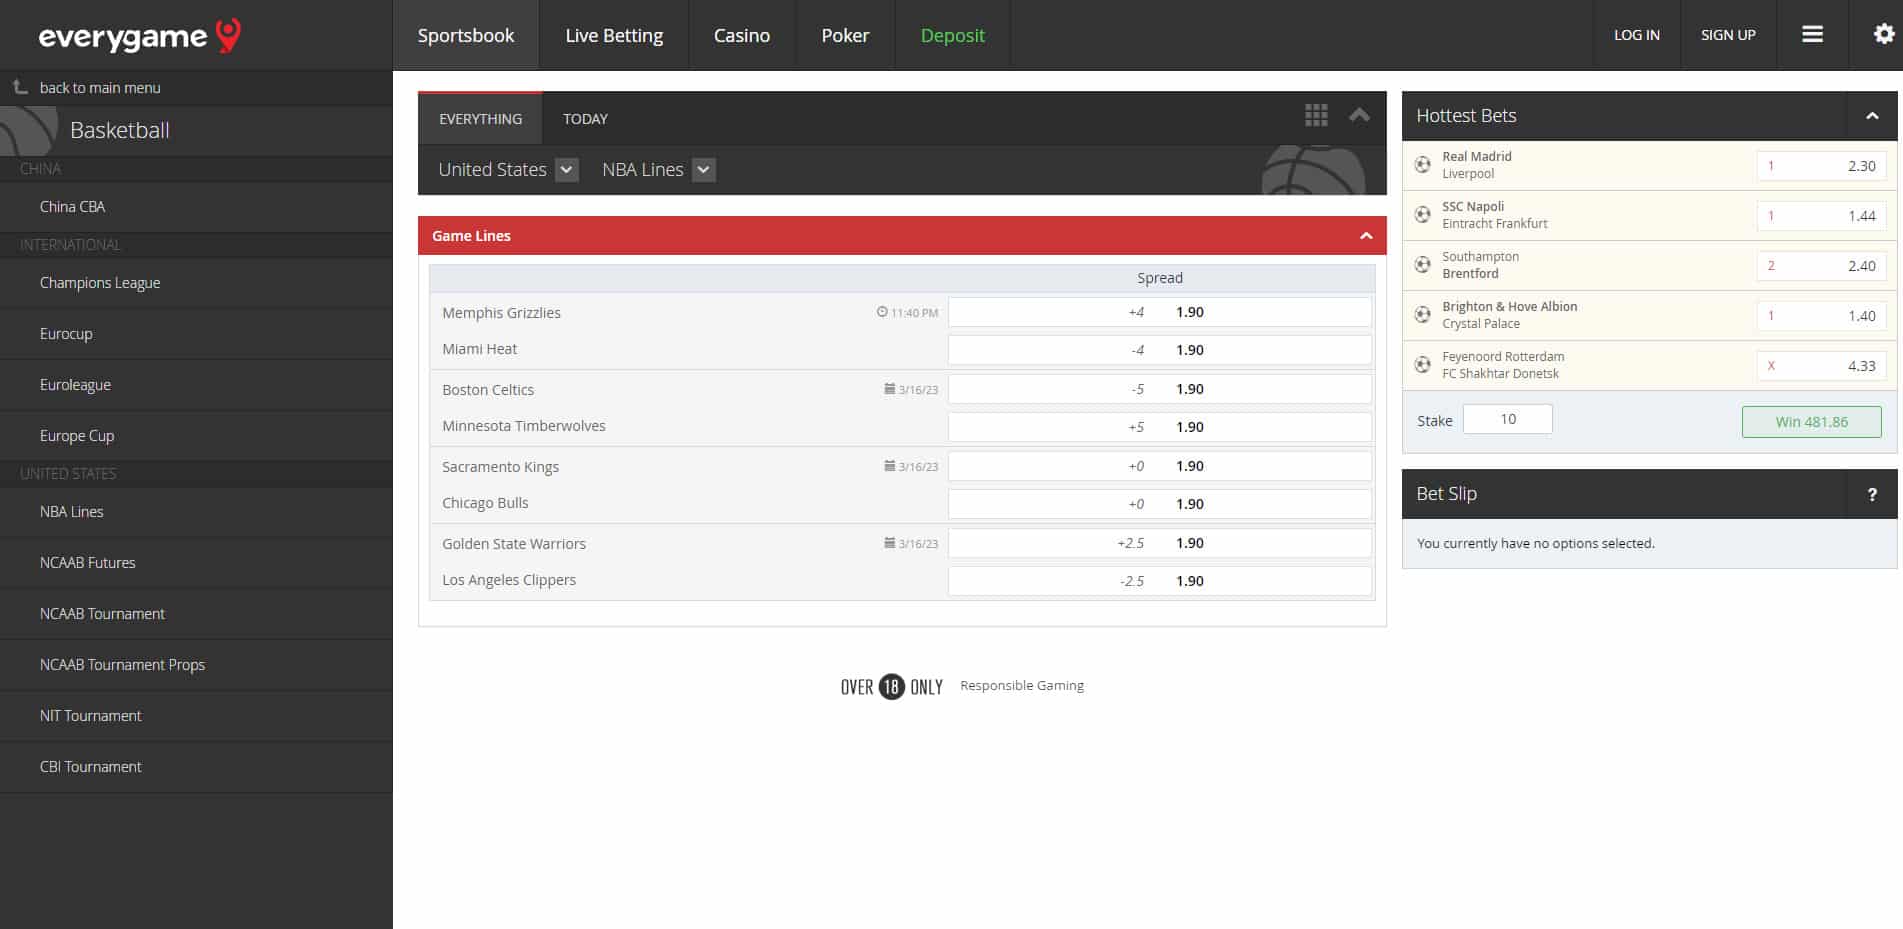The width and height of the screenshot is (1903, 929).
Task: Click the everygame logo
Action: (139, 36)
